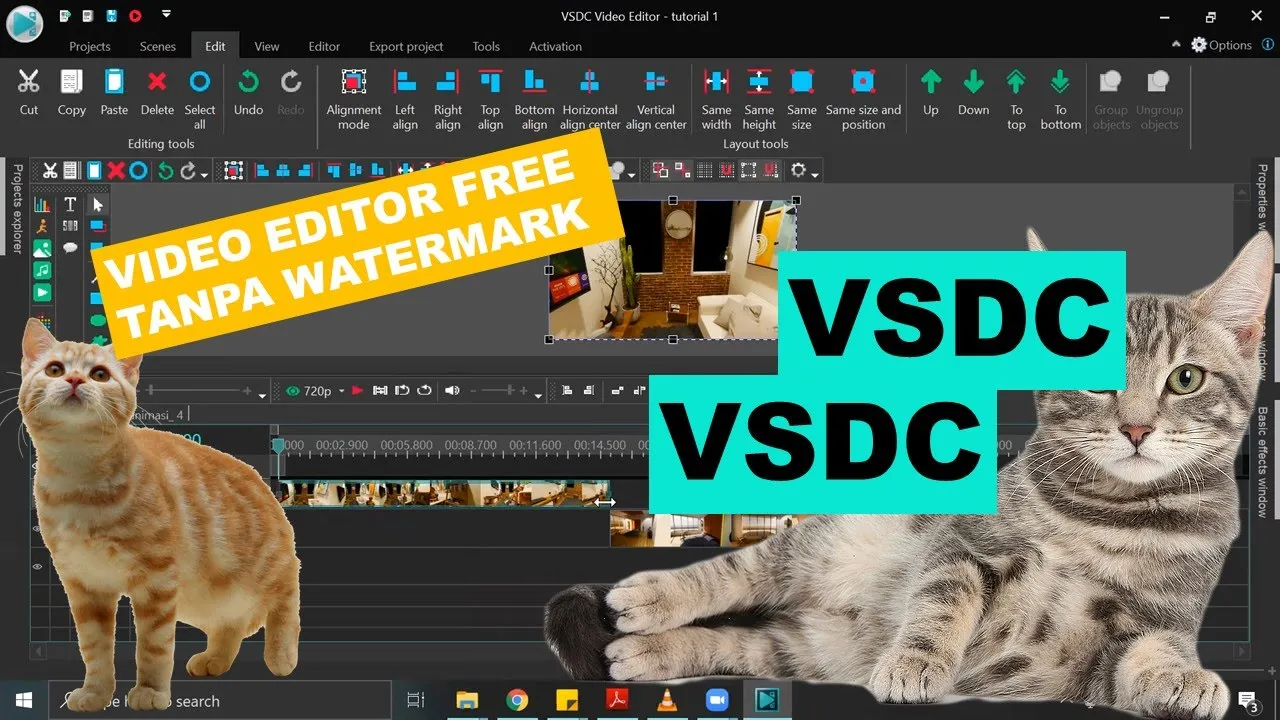Apply Right align to objects

point(448,98)
